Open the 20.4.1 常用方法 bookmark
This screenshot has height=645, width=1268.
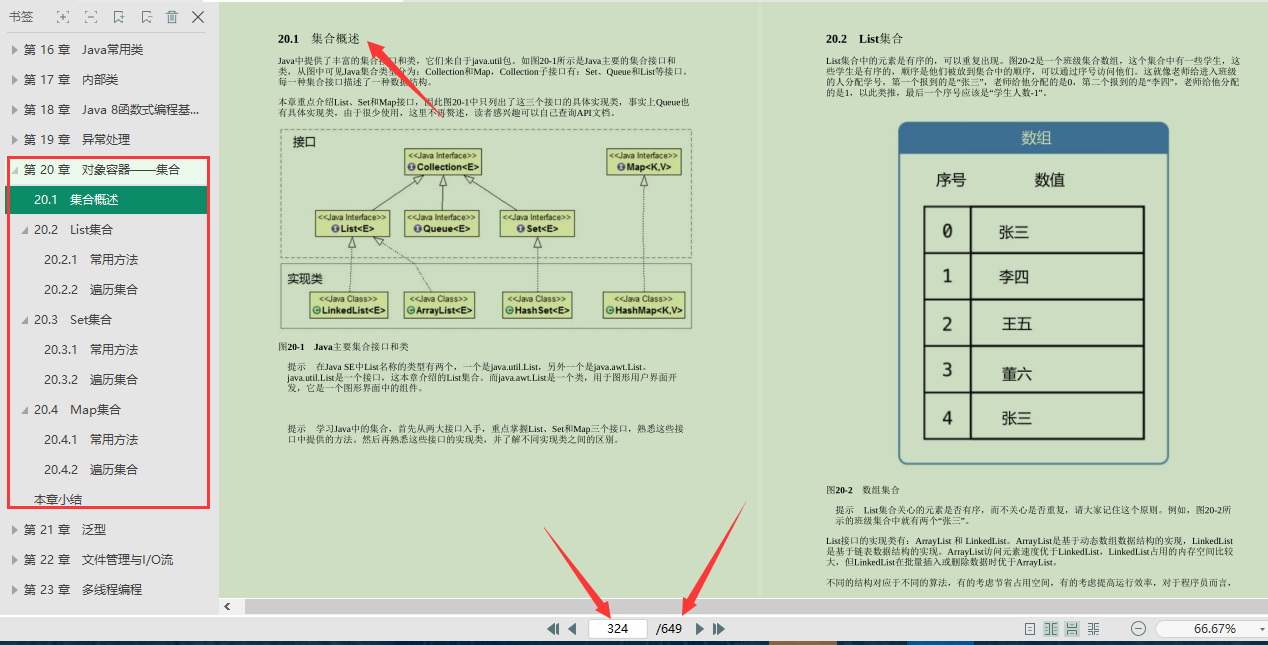91,439
